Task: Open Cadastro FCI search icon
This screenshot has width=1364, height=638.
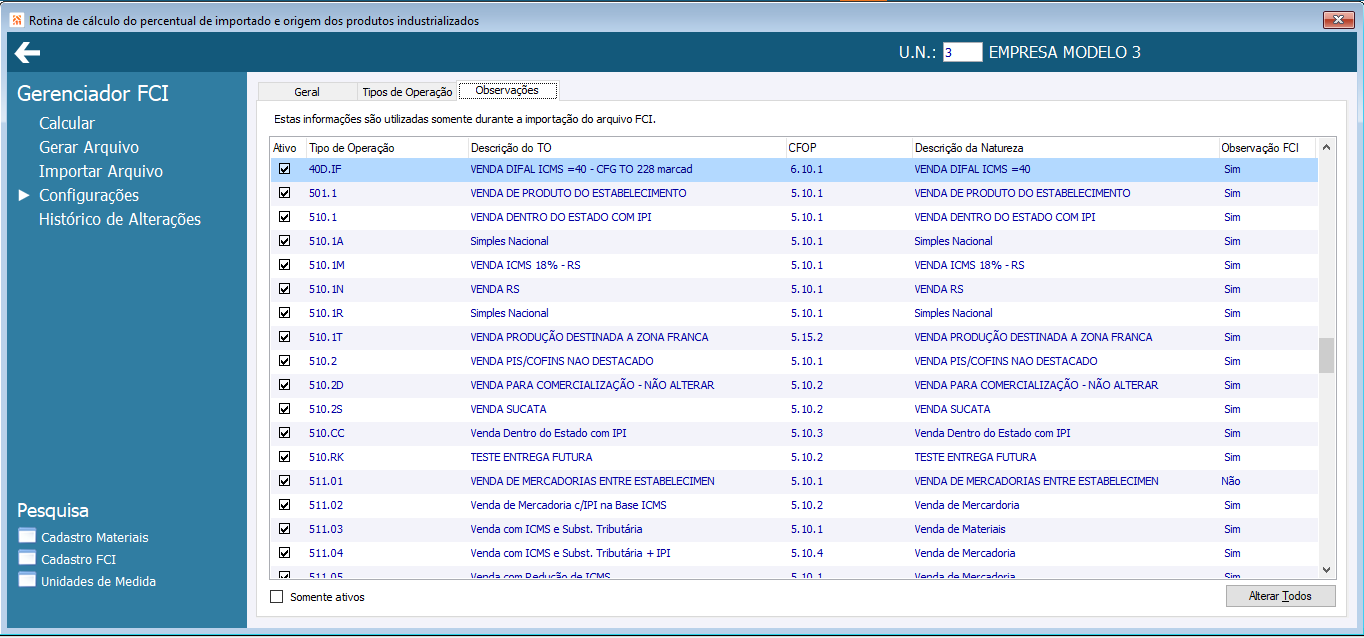Action: [x=27, y=558]
